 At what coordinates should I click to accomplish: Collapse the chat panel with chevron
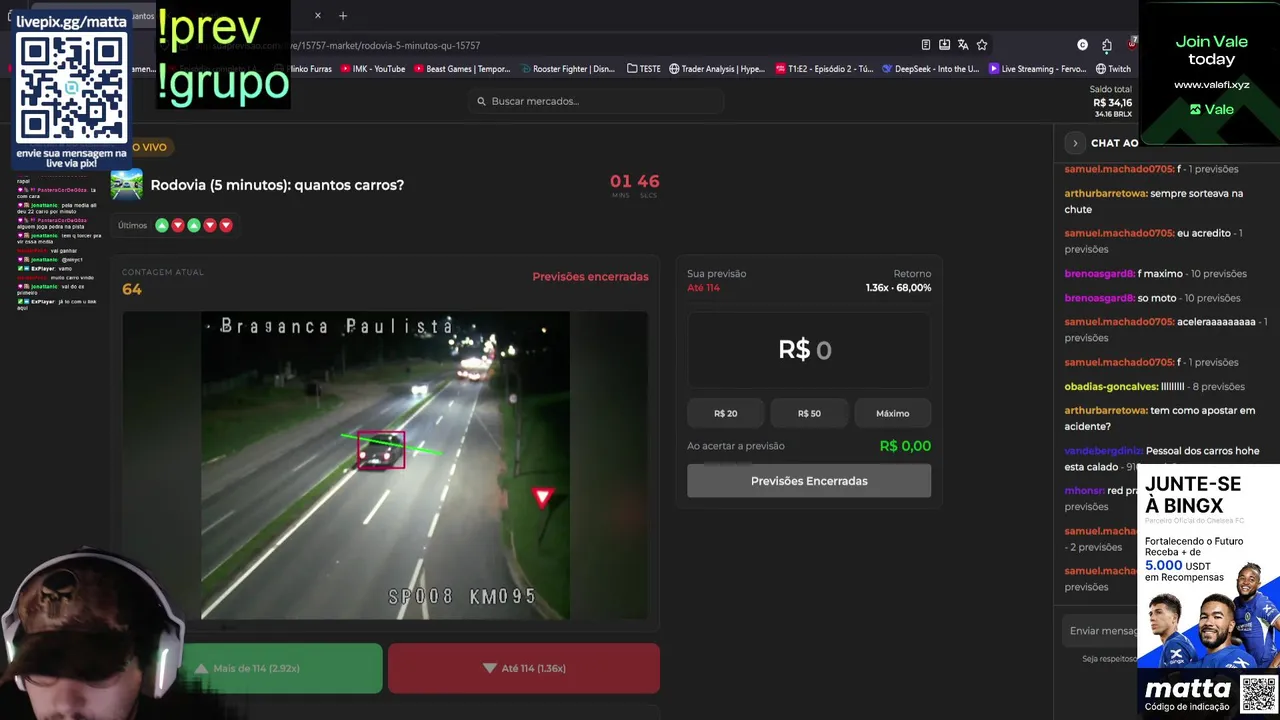click(1075, 143)
